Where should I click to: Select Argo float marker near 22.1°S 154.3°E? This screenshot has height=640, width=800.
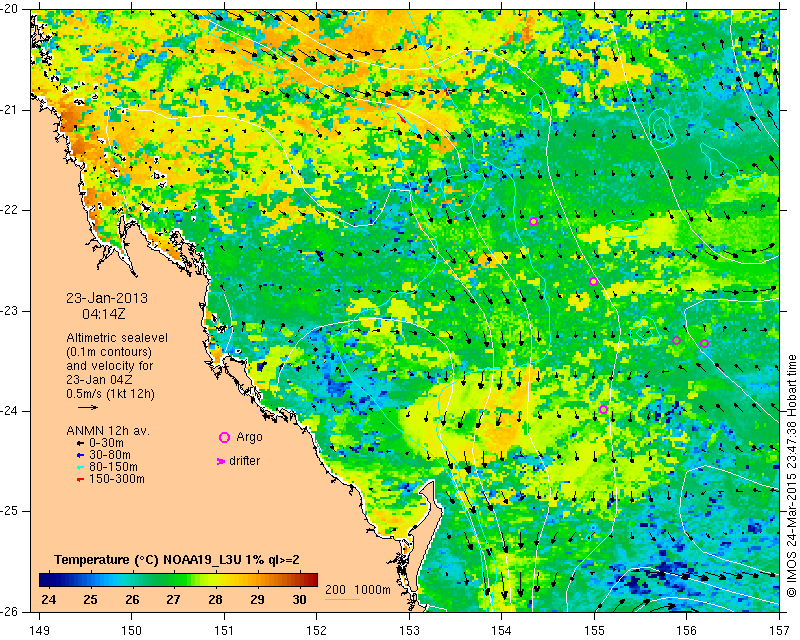[534, 221]
